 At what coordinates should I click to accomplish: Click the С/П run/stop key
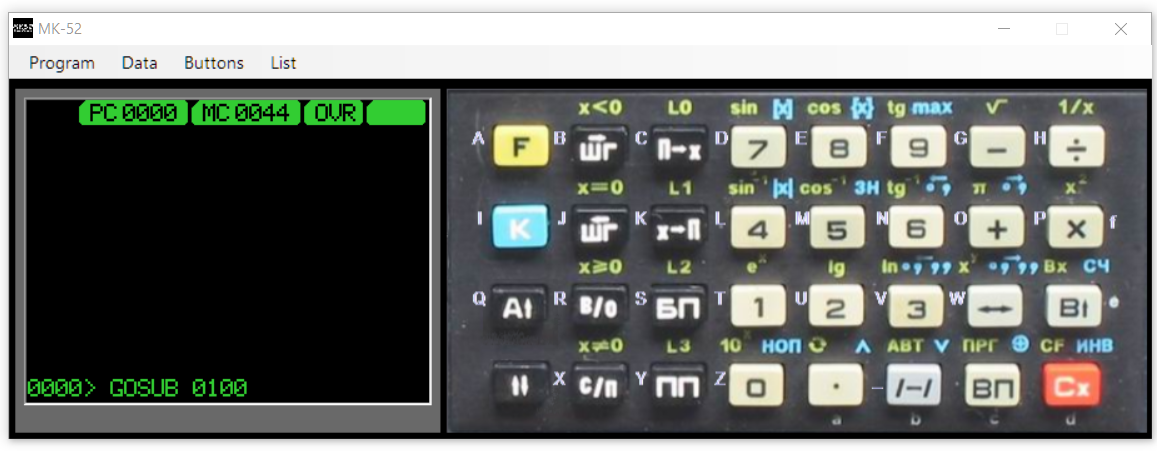[x=599, y=386]
